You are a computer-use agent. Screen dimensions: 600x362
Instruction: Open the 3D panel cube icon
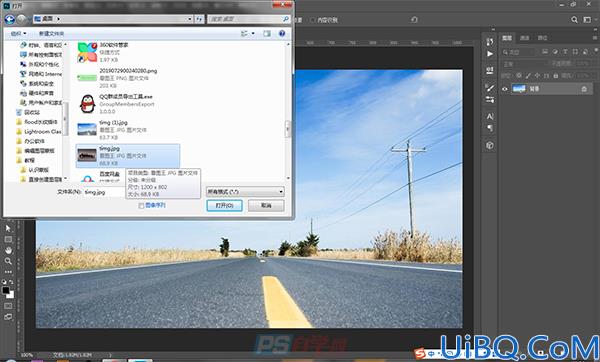click(490, 145)
